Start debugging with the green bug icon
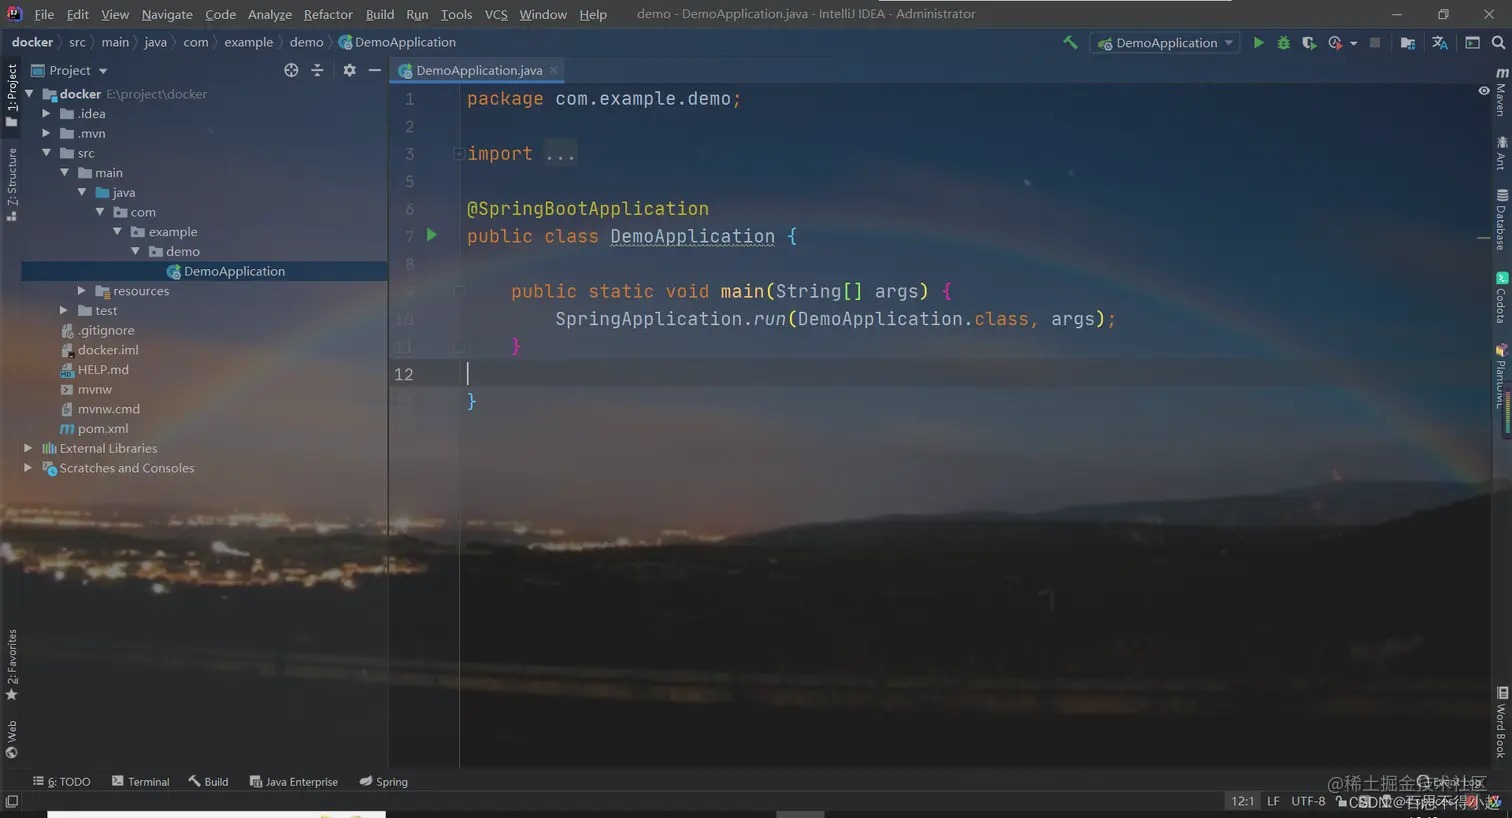The height and width of the screenshot is (818, 1512). tap(1284, 43)
